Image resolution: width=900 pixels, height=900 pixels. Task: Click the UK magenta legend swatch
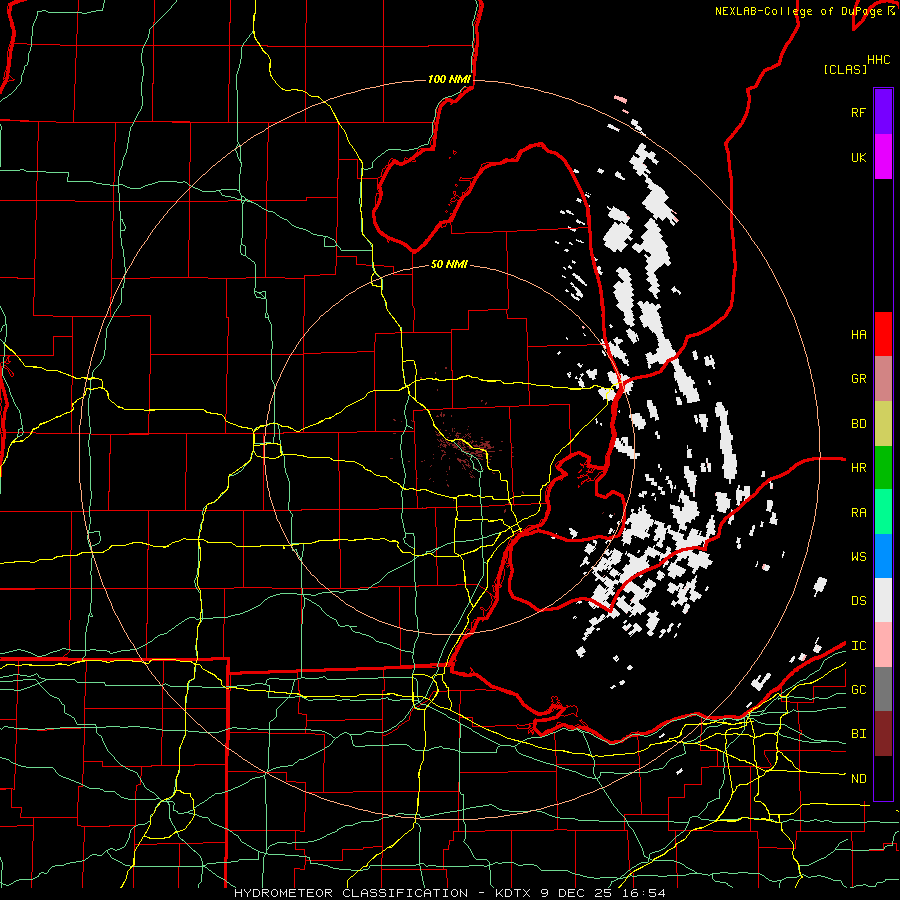click(x=883, y=157)
